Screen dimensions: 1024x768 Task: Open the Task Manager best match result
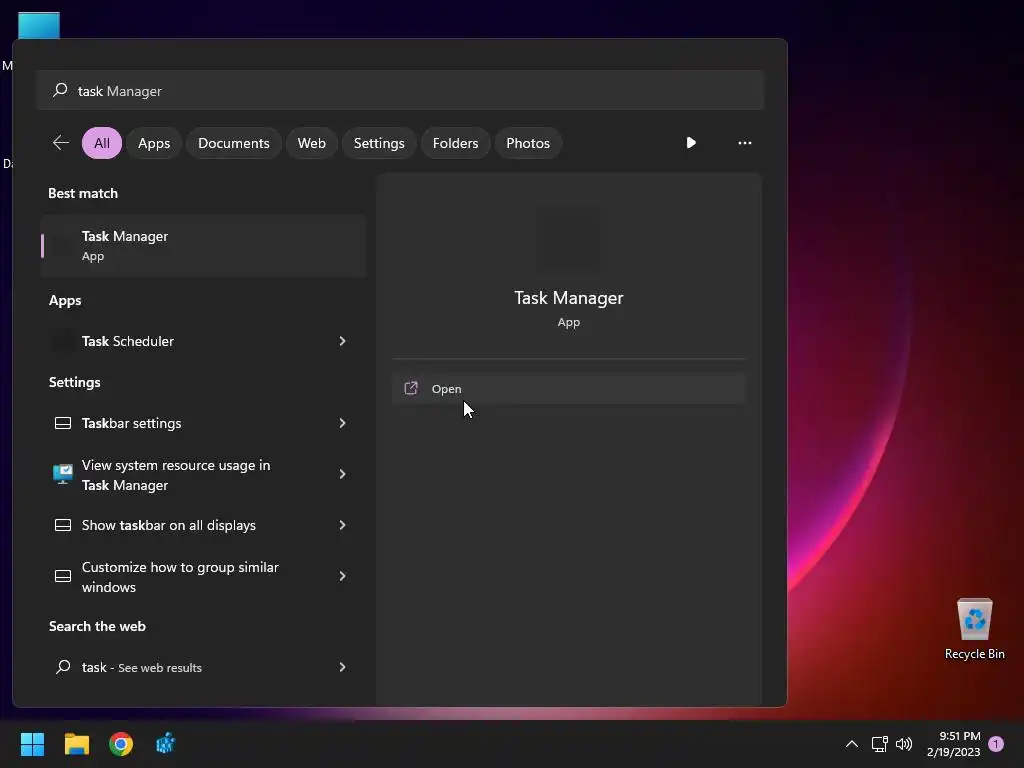[203, 246]
